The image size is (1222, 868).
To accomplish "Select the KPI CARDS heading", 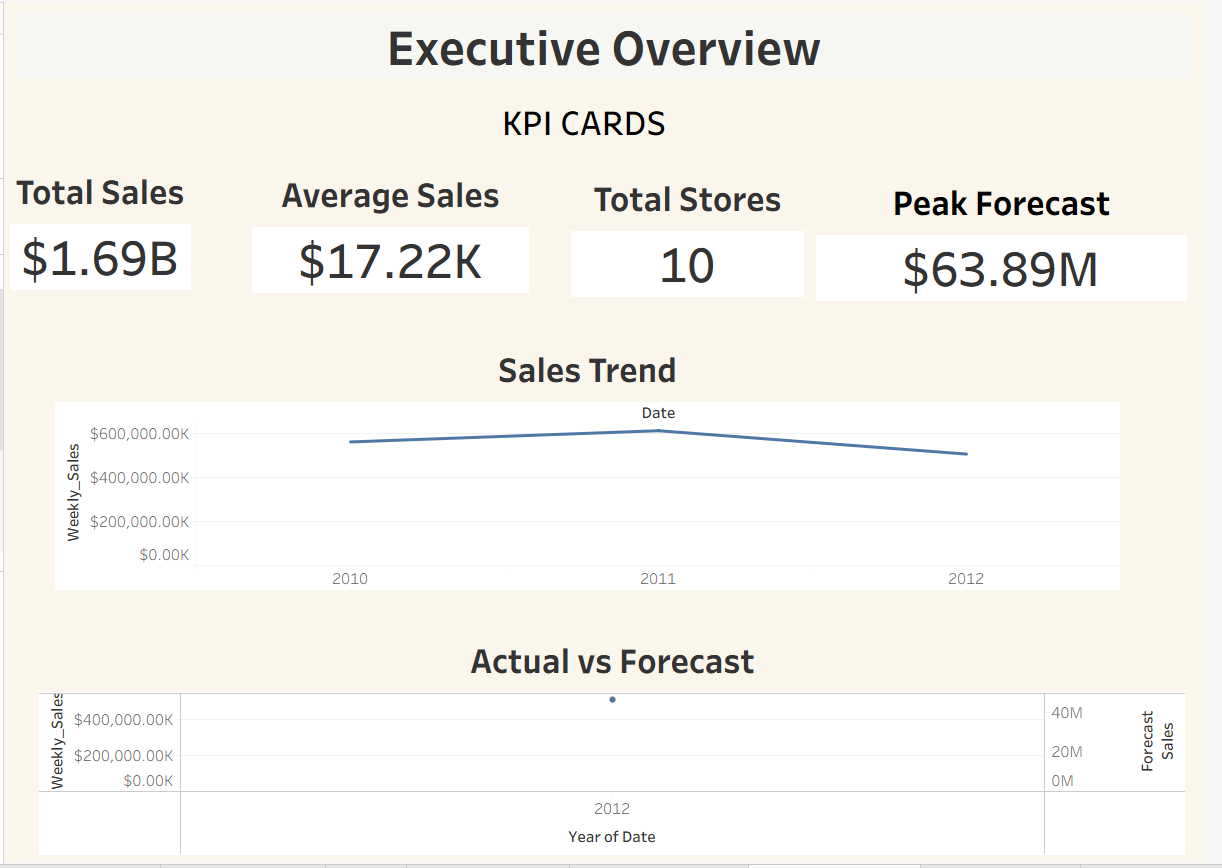I will pyautogui.click(x=584, y=124).
